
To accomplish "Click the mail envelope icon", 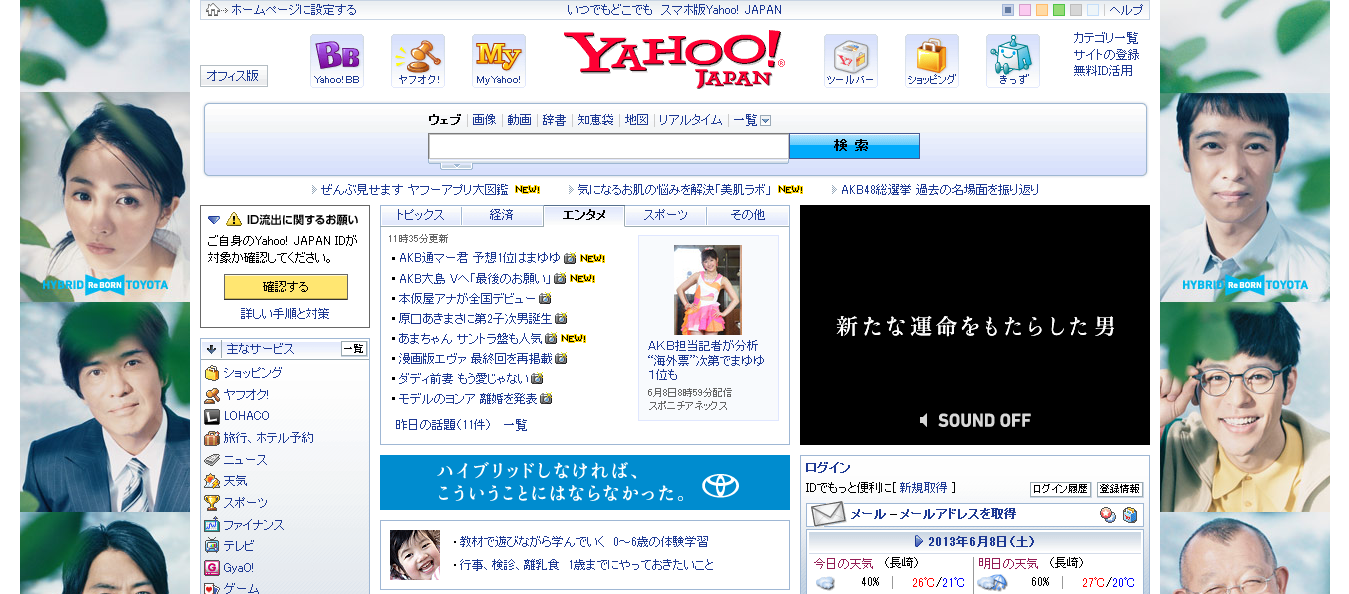I will 828,514.
